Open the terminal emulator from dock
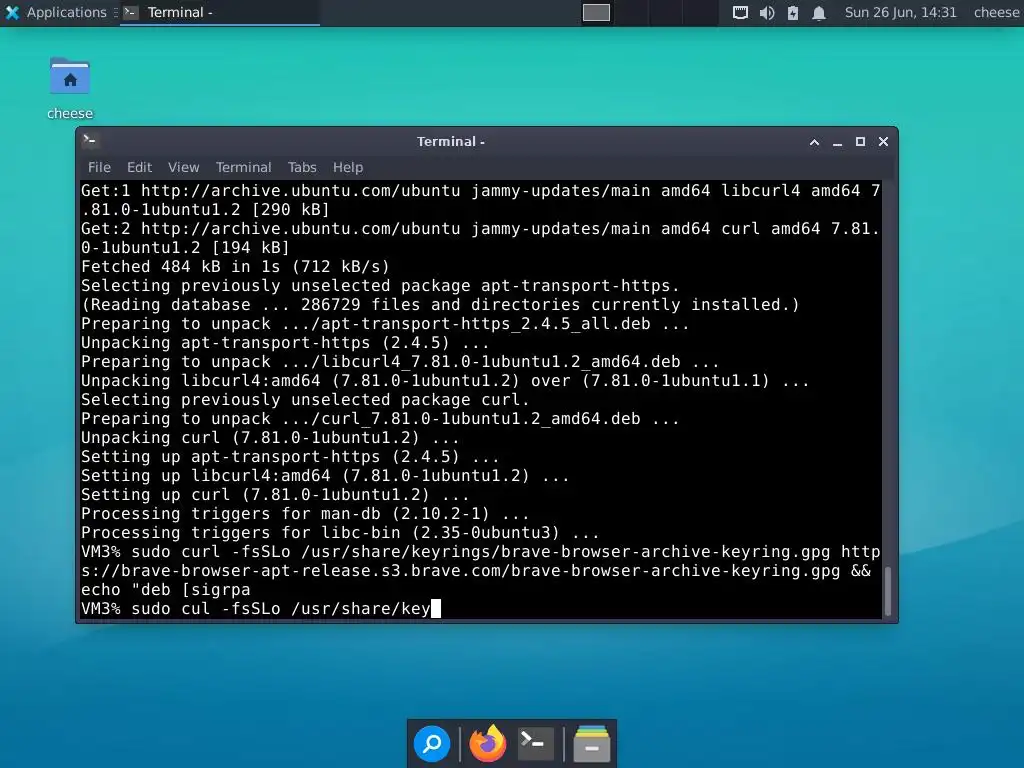The width and height of the screenshot is (1024, 768). [x=536, y=743]
